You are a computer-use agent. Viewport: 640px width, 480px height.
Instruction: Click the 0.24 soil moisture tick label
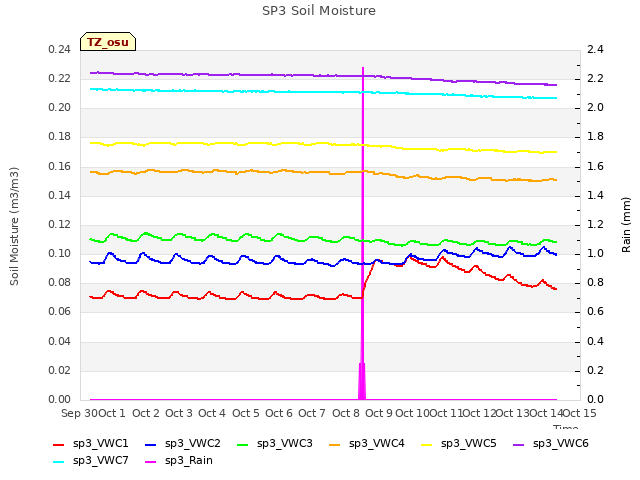(60, 50)
